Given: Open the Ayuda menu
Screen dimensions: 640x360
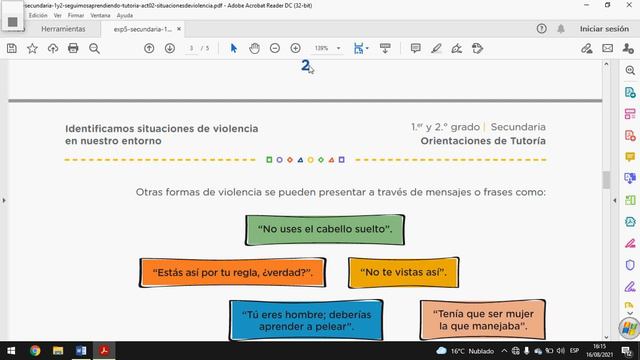Looking at the screenshot, I should point(125,16).
